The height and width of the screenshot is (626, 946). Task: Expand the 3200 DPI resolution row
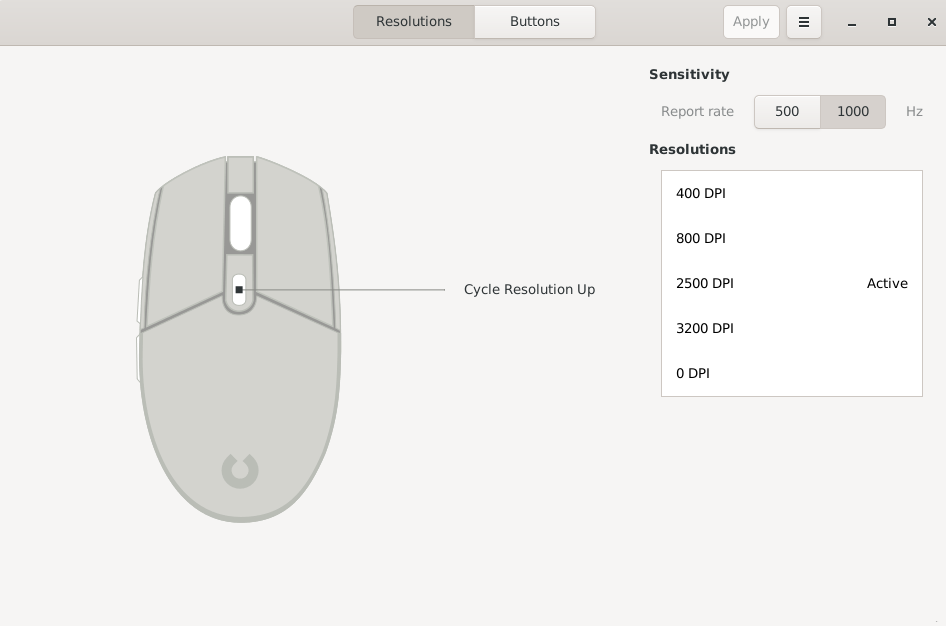(x=792, y=329)
